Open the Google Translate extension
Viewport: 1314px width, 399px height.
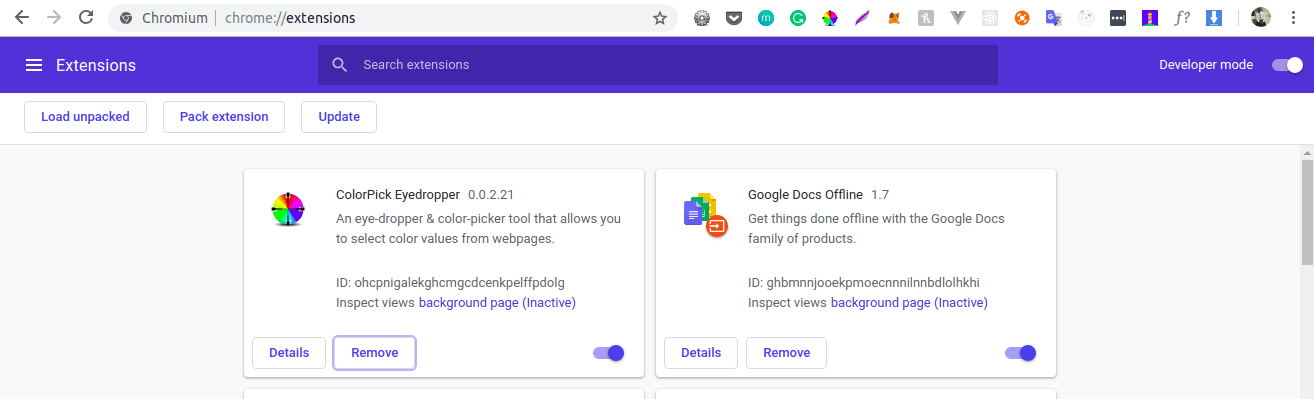tap(1054, 18)
